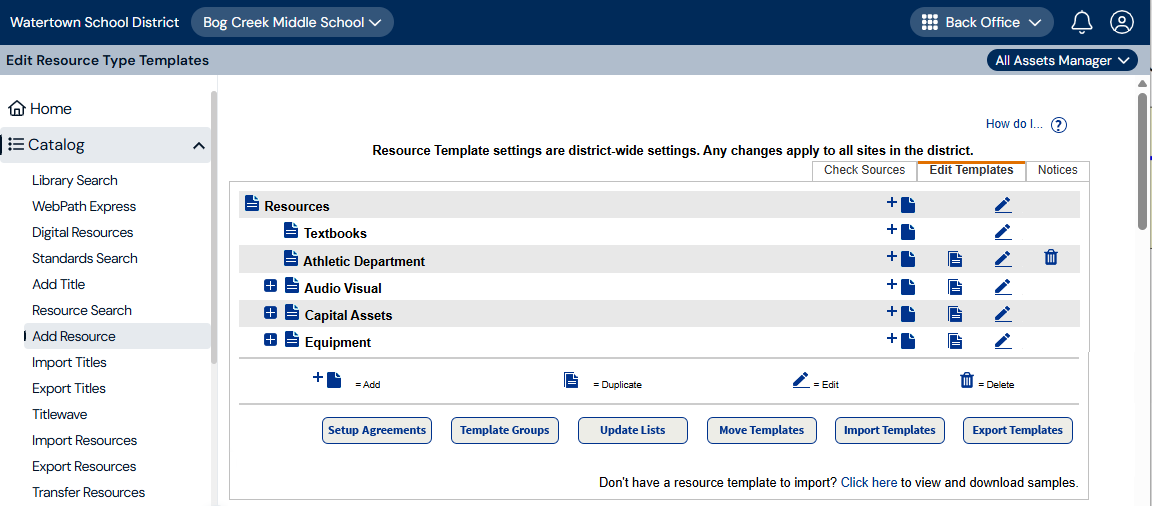Expand the Capital Assets tree node
The height and width of the screenshot is (506, 1152).
(x=270, y=313)
